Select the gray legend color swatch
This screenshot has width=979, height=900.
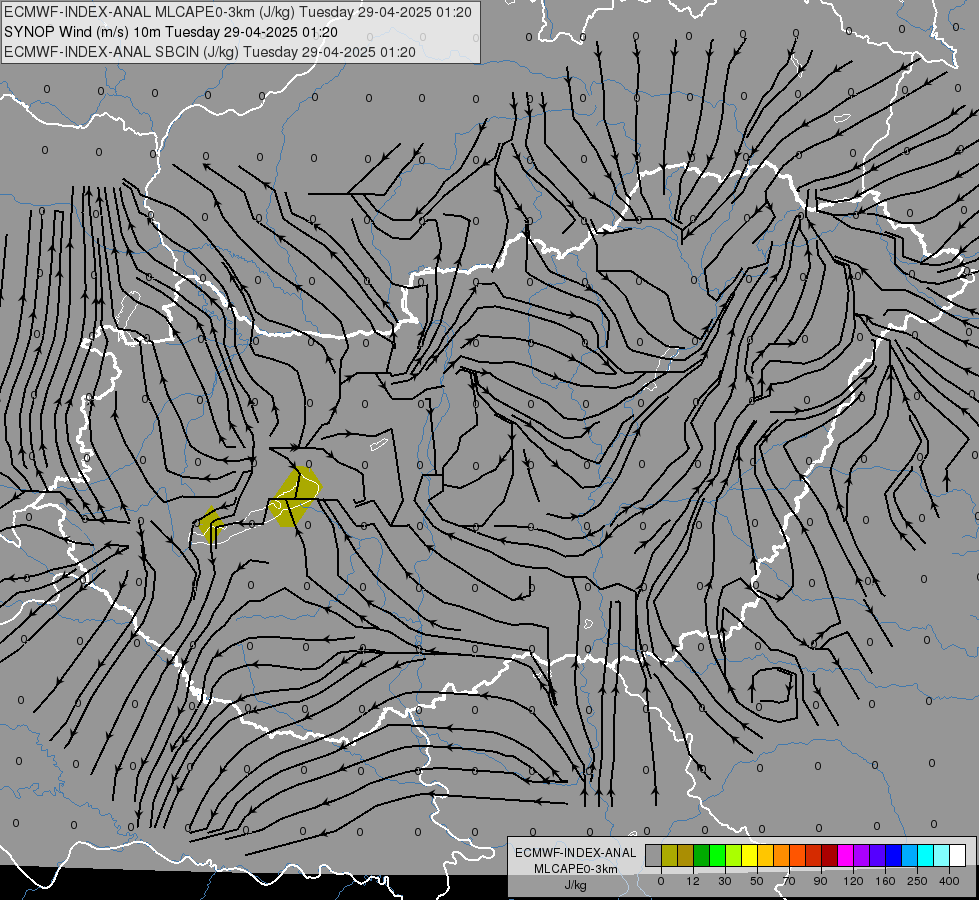click(653, 855)
